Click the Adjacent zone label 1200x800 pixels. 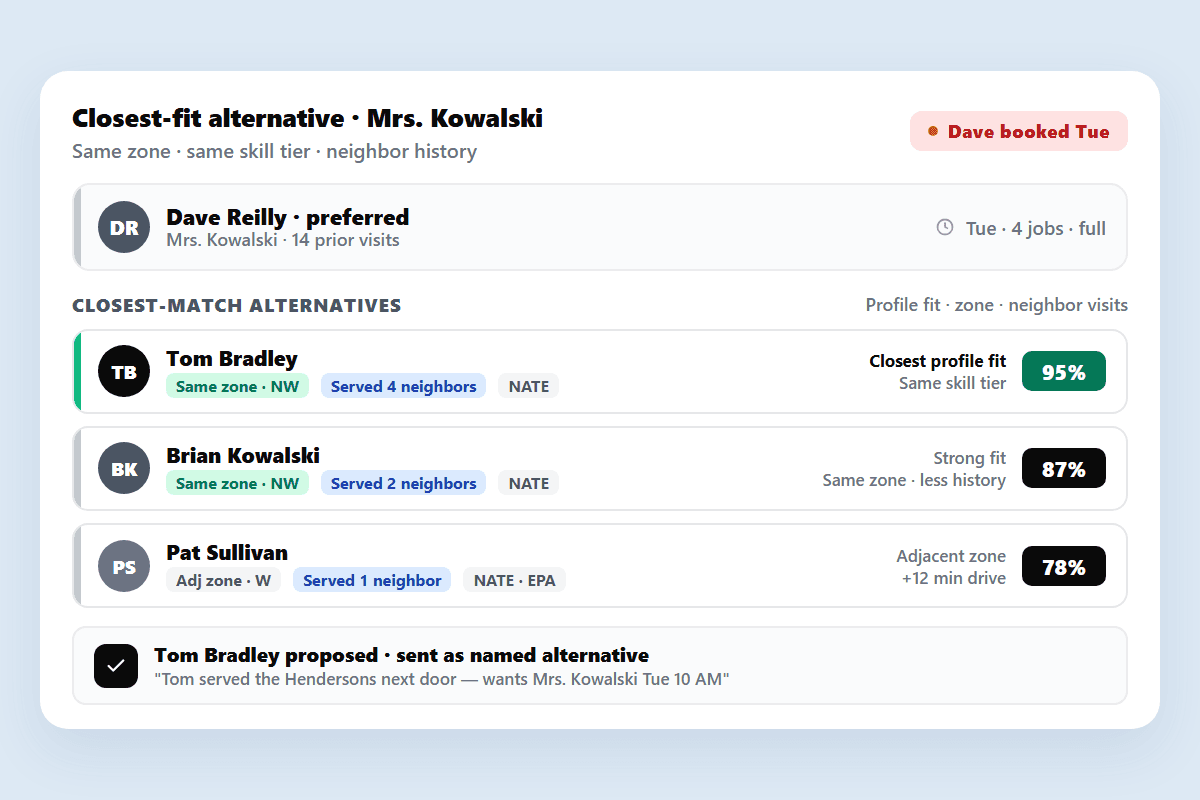[x=951, y=556]
